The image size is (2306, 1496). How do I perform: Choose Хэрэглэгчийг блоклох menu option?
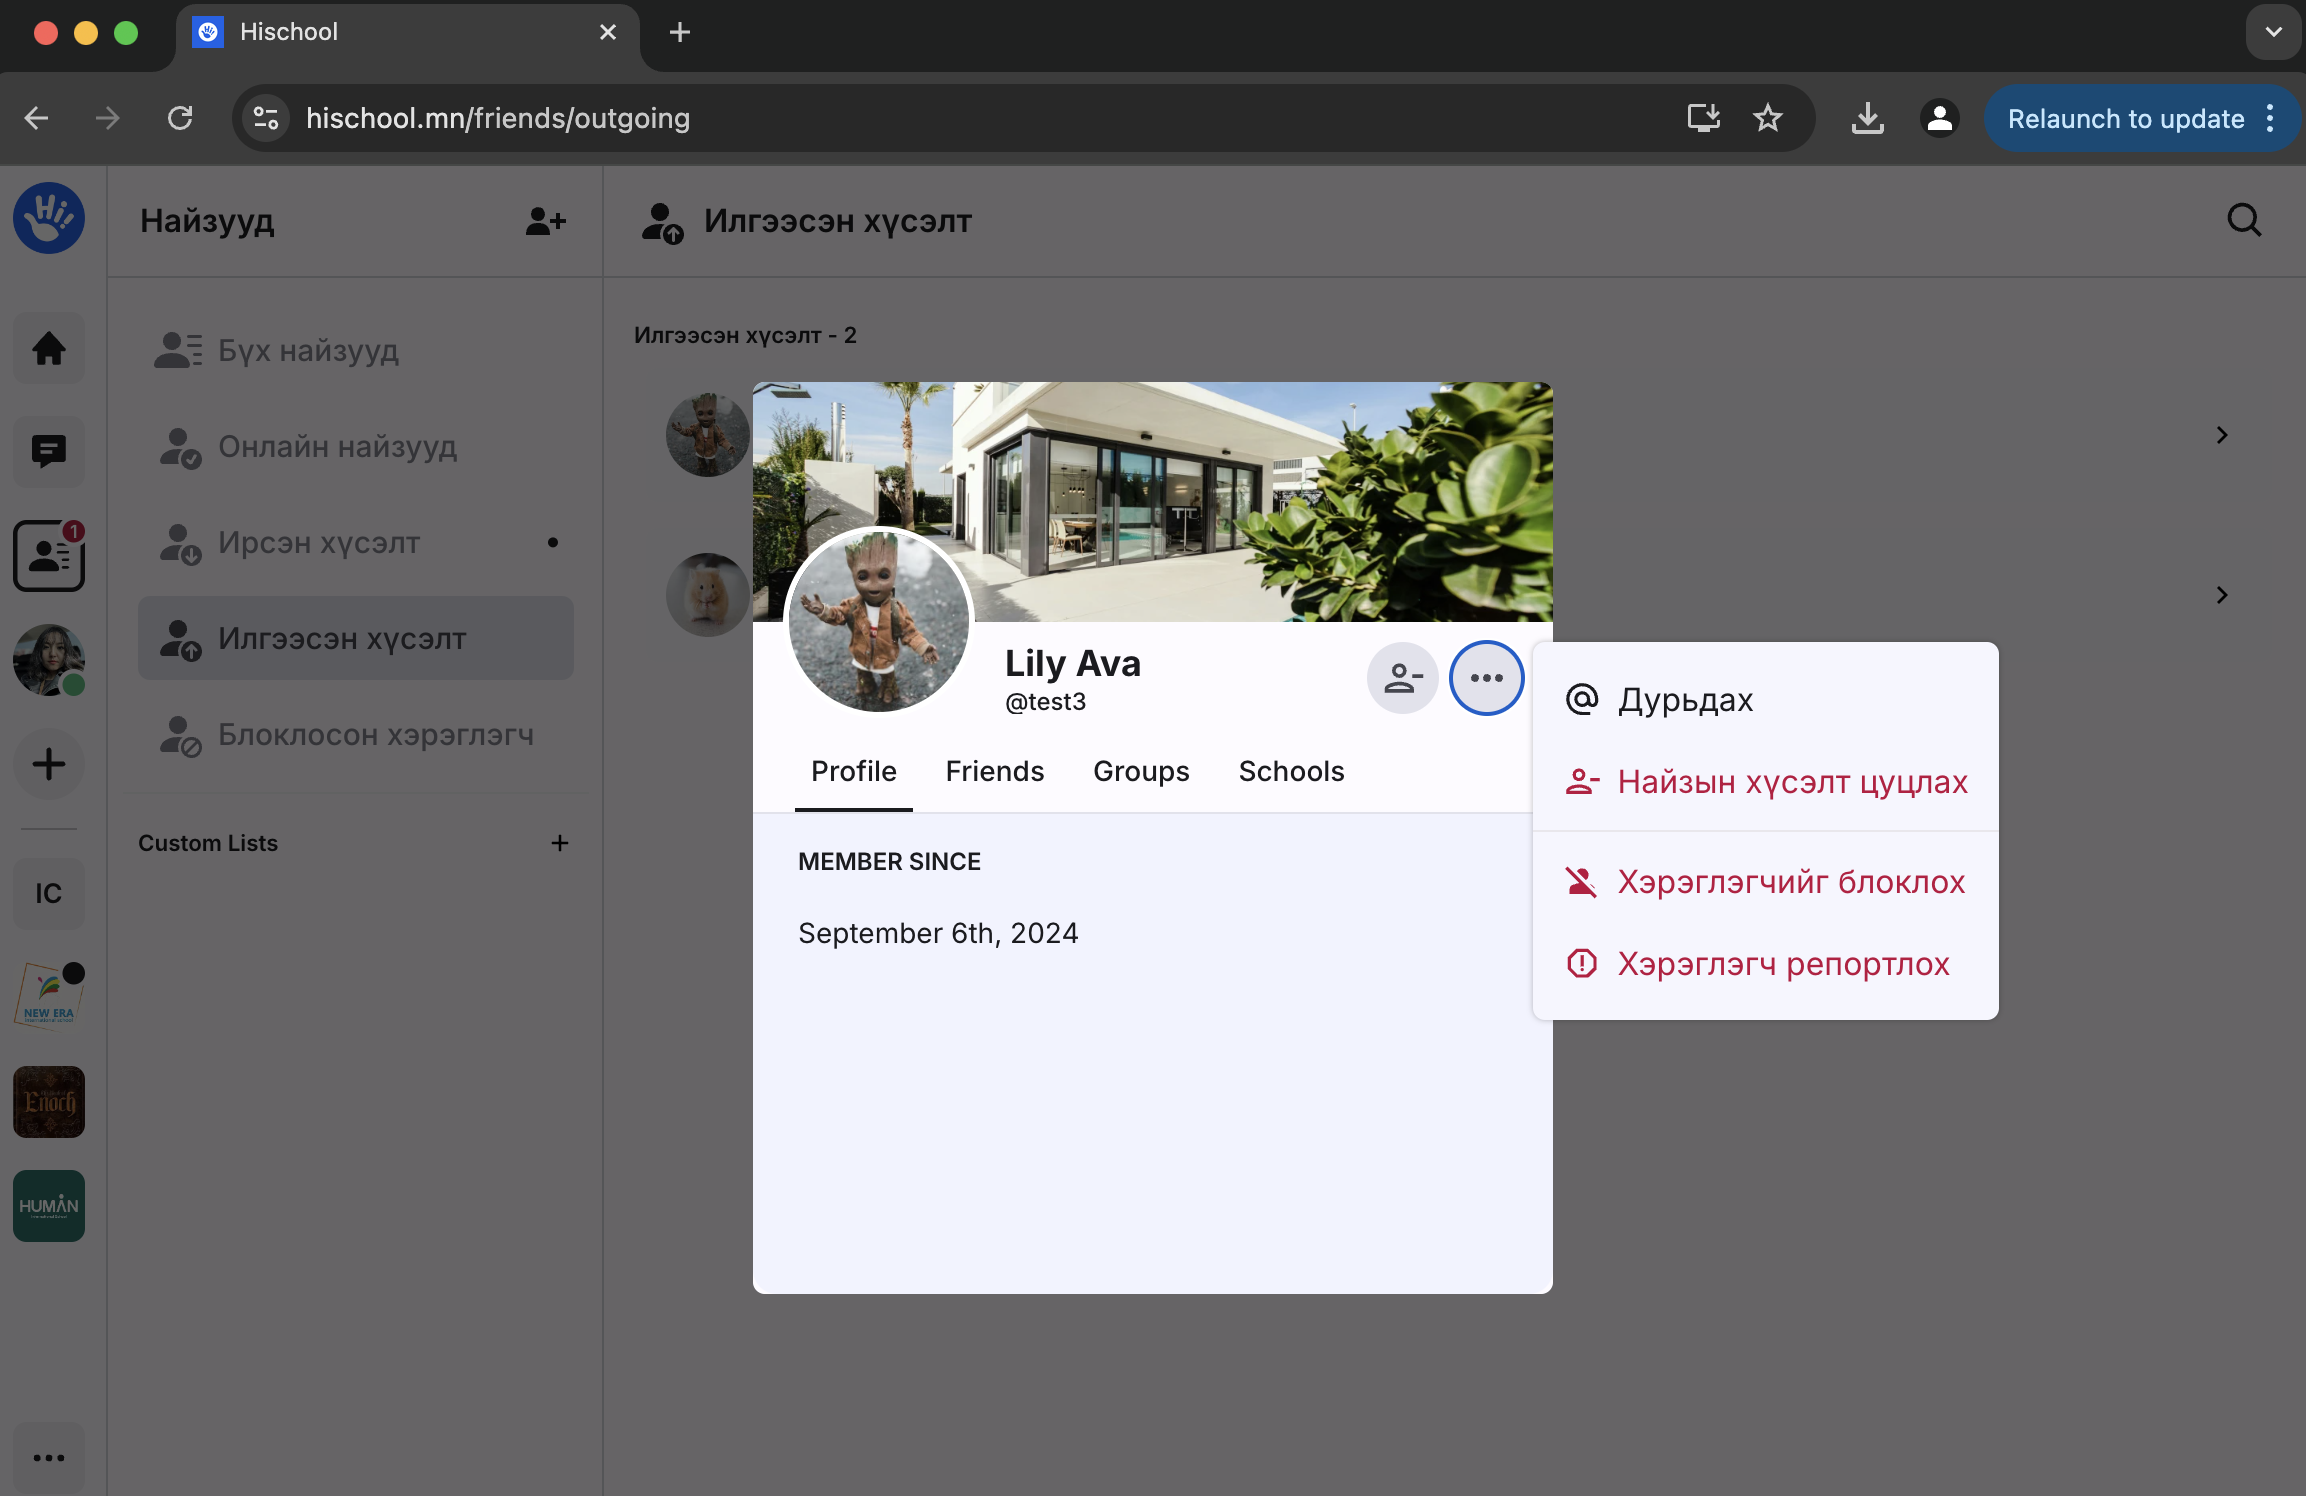click(1790, 882)
